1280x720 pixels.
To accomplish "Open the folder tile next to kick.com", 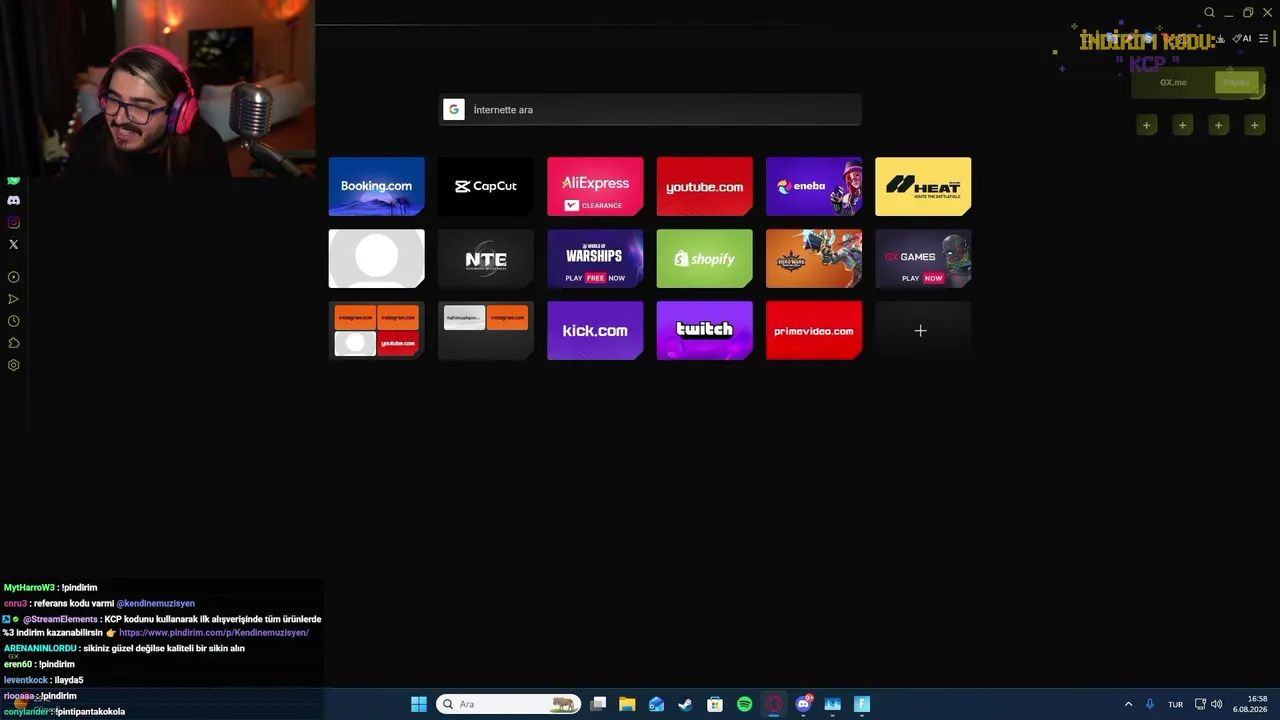I will tap(486, 330).
